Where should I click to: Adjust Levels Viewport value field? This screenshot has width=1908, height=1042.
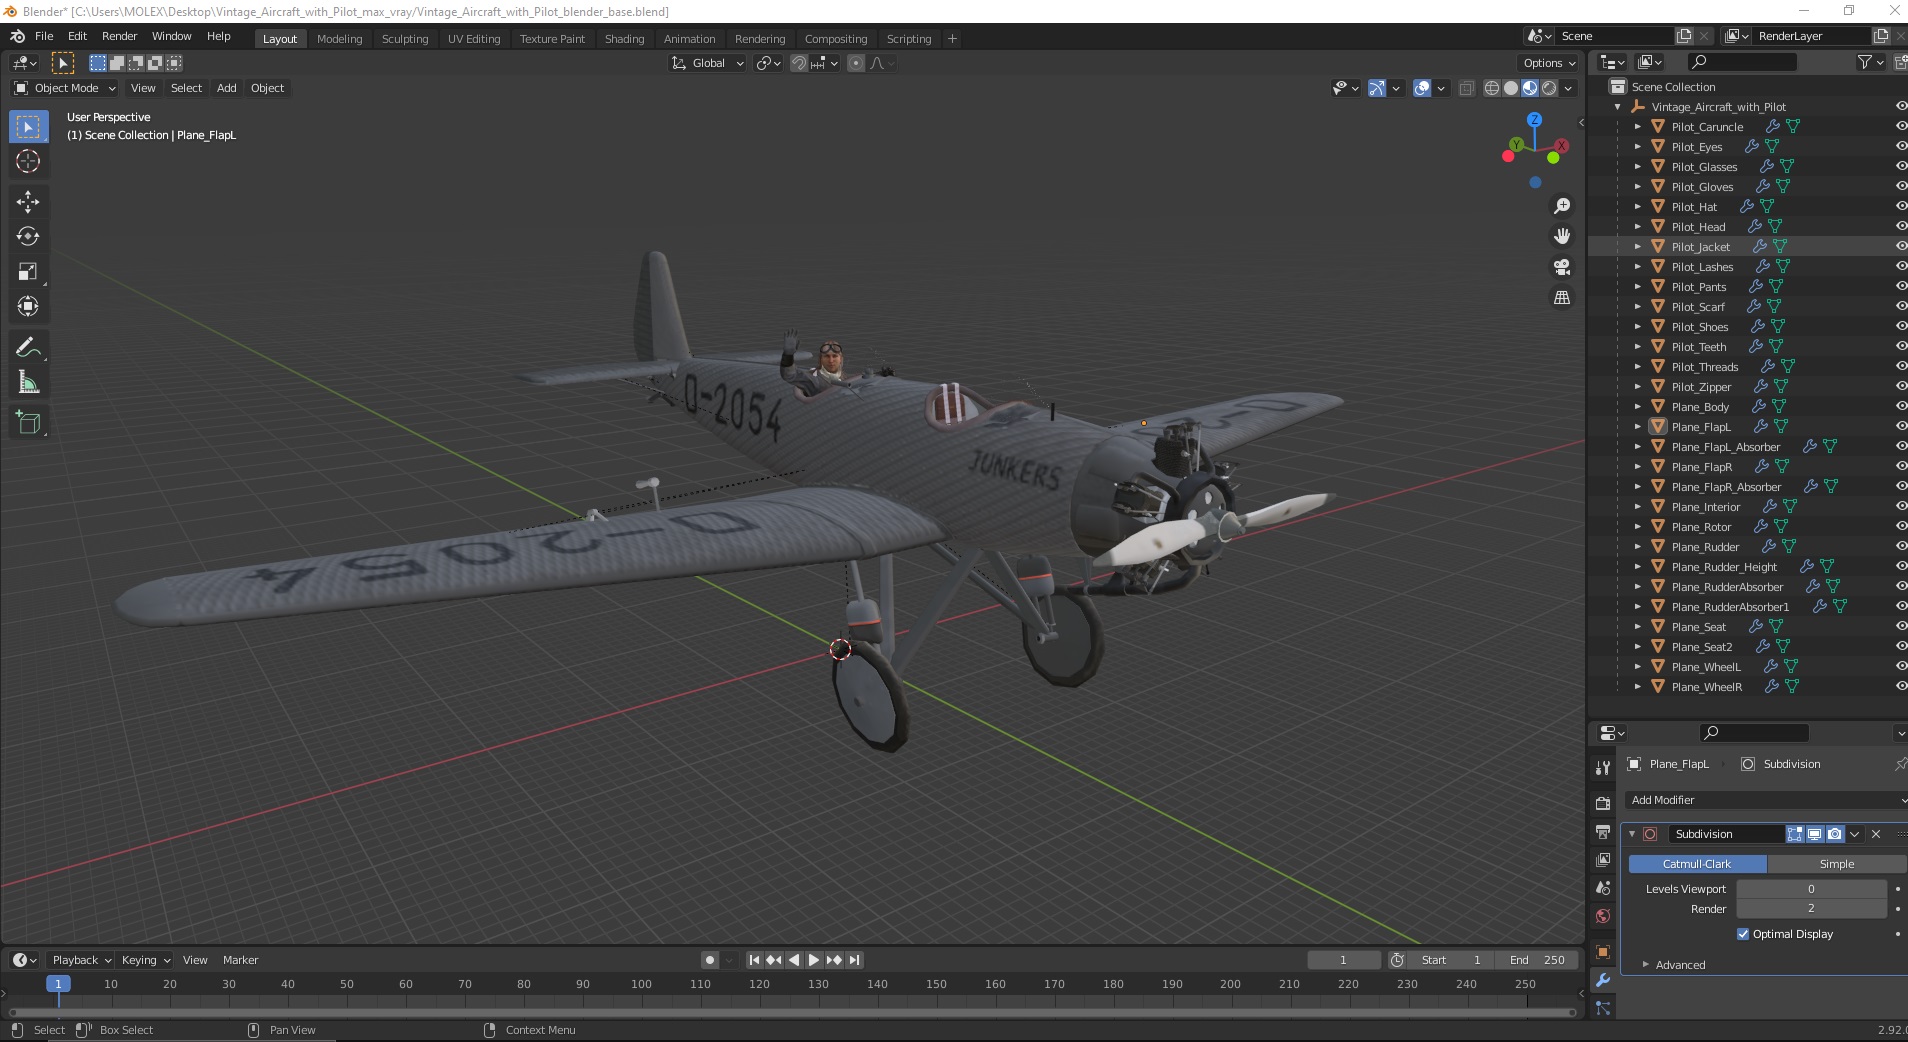1811,889
